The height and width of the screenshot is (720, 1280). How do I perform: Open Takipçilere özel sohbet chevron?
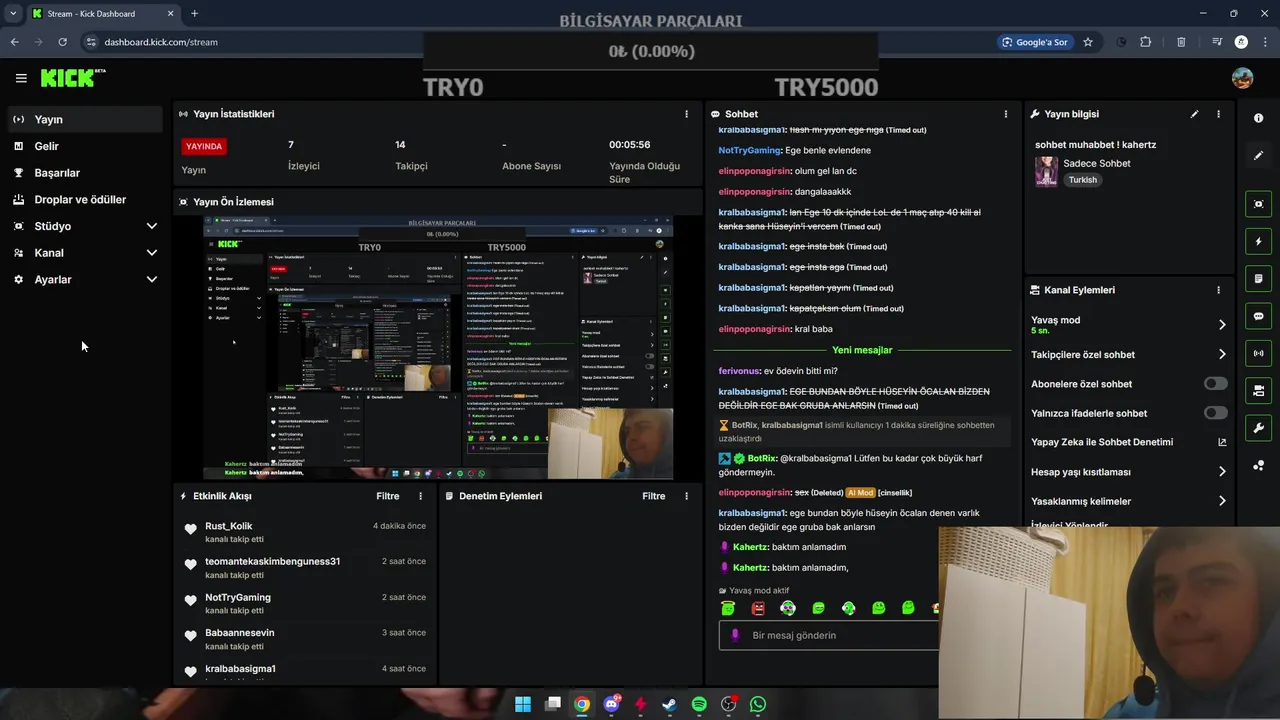(x=1222, y=354)
